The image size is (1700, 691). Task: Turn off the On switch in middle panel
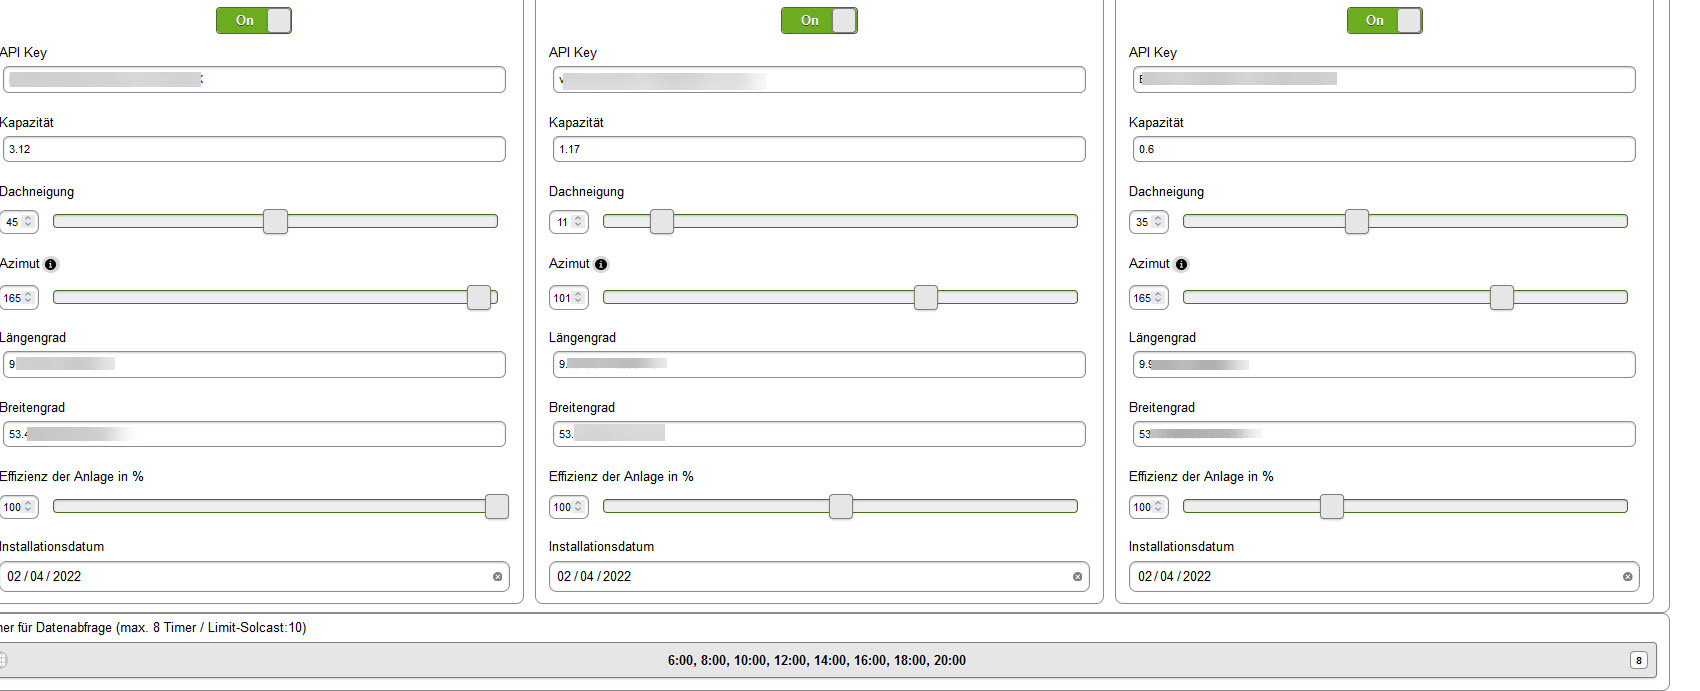[x=819, y=20]
